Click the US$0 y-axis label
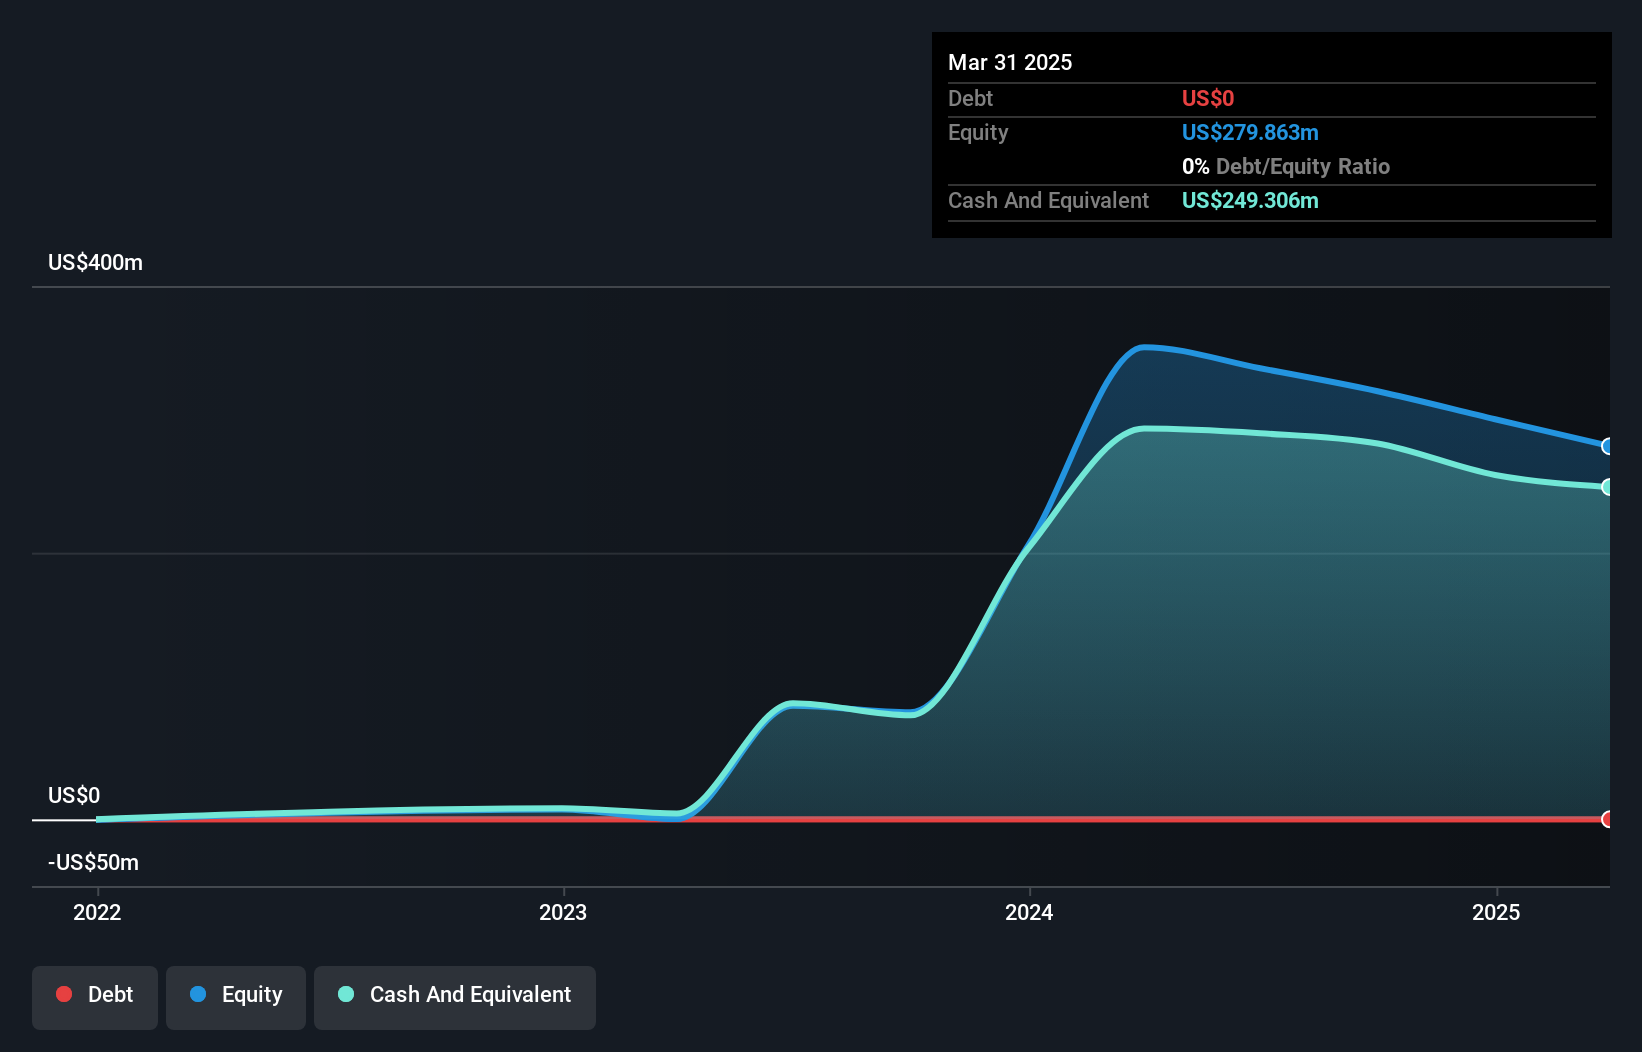1642x1052 pixels. click(74, 796)
